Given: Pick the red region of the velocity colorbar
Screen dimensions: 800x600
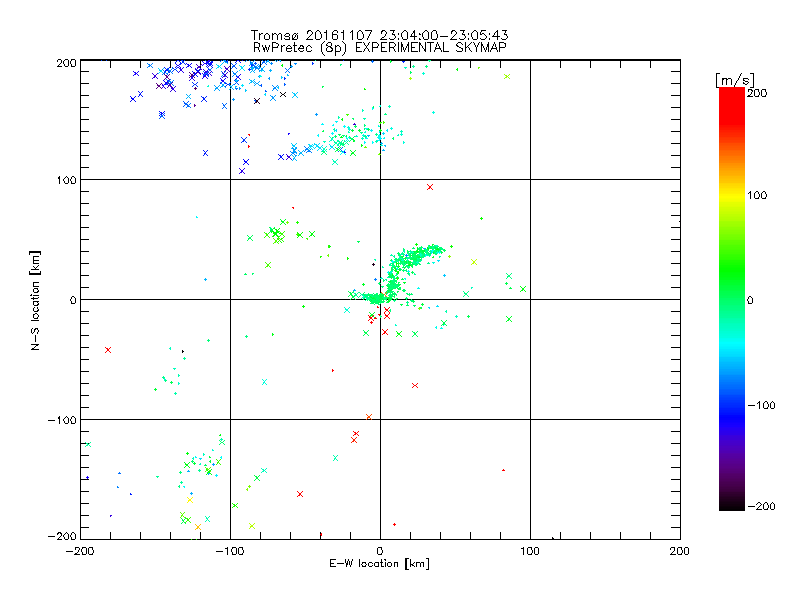Looking at the screenshot, I should click(732, 105).
